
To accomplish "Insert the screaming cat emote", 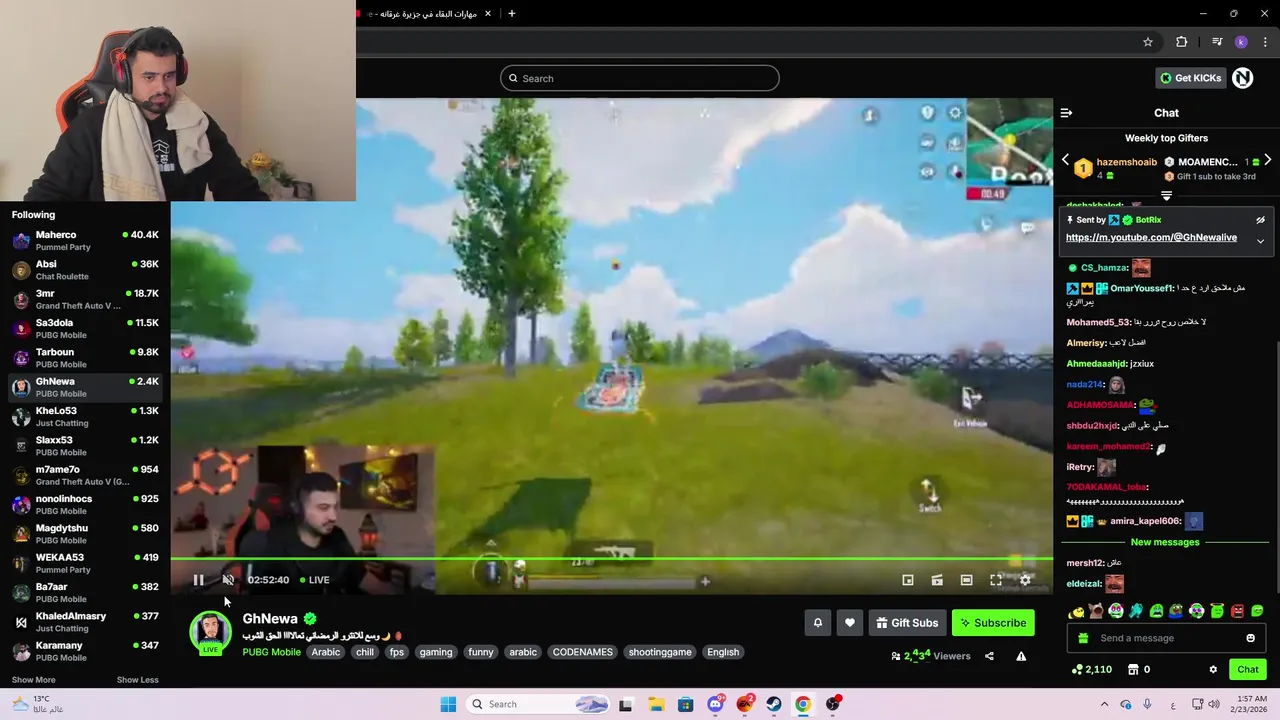I will click(1096, 611).
